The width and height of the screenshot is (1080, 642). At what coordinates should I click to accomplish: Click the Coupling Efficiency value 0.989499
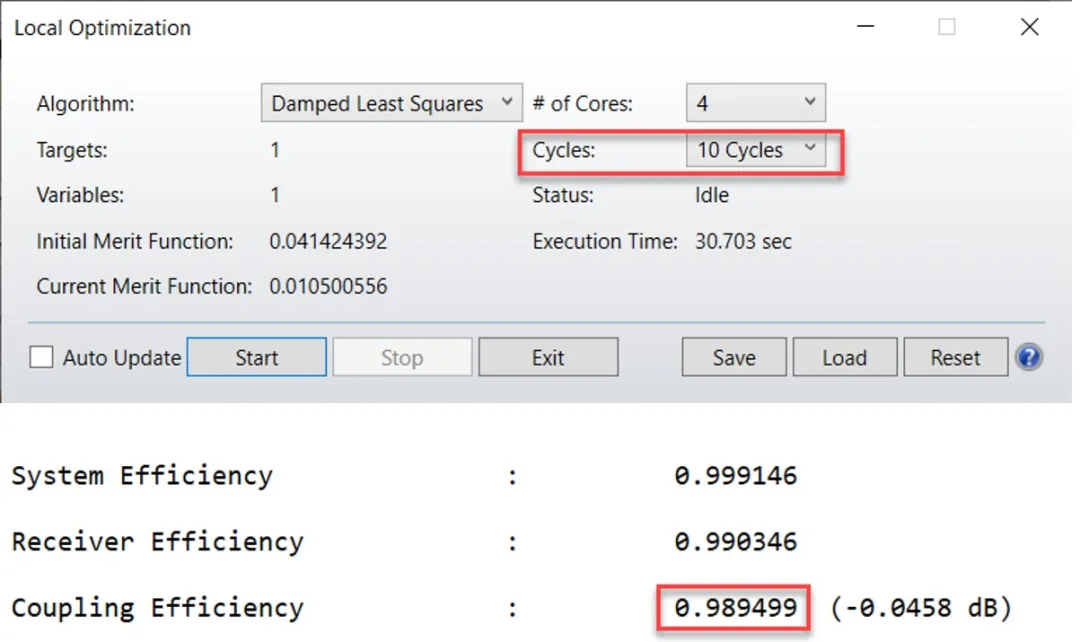point(735,607)
